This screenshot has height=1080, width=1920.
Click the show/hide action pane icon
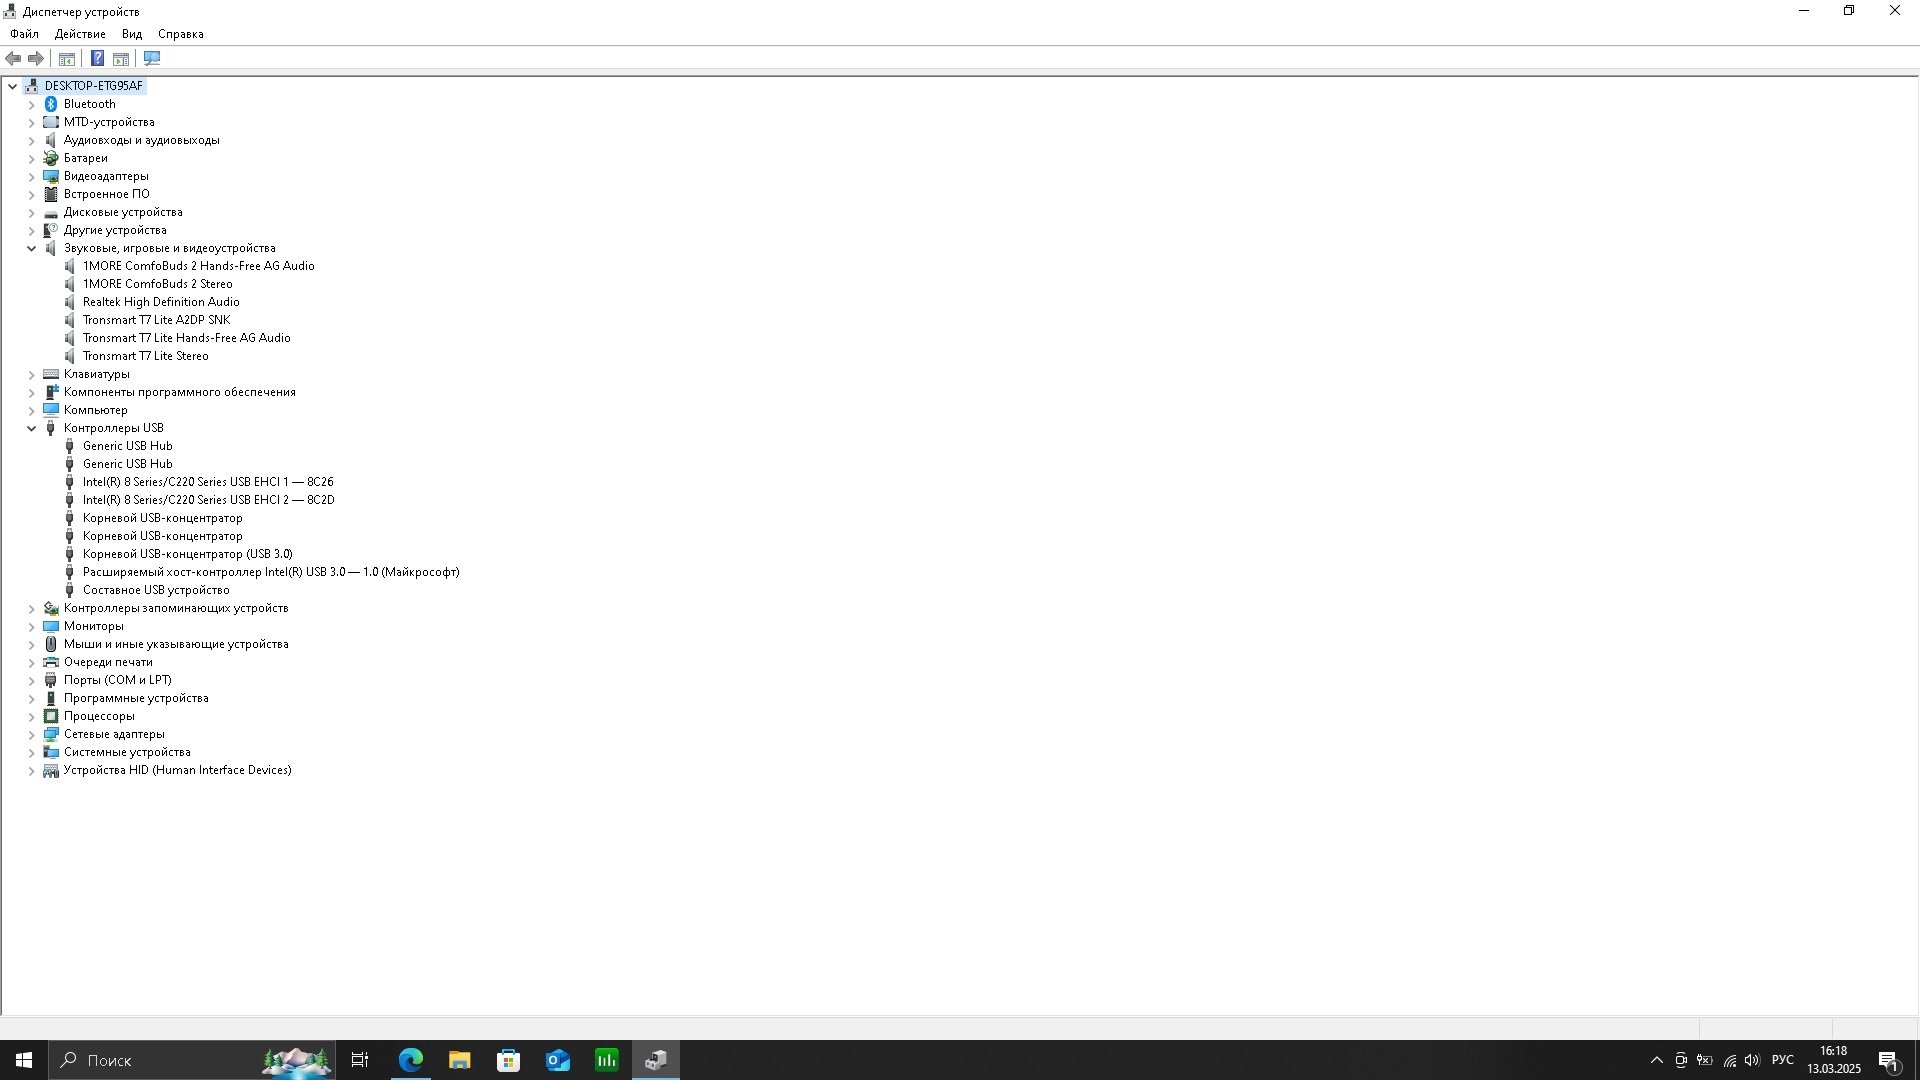tap(121, 59)
